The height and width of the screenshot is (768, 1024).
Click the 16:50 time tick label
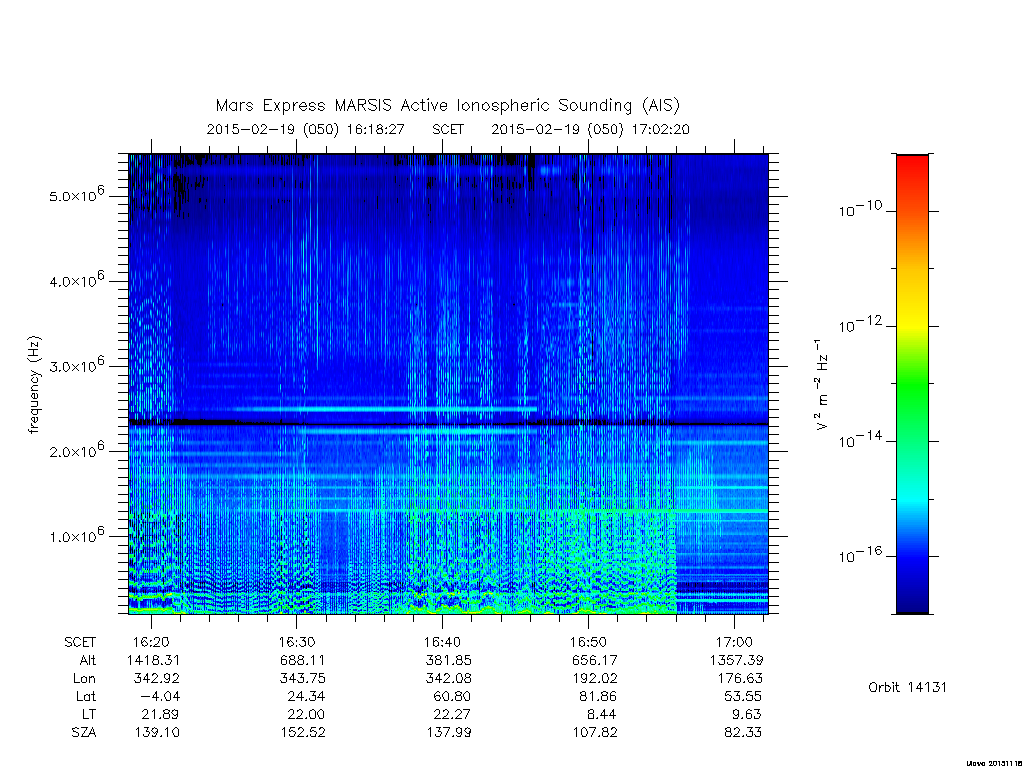(x=588, y=642)
